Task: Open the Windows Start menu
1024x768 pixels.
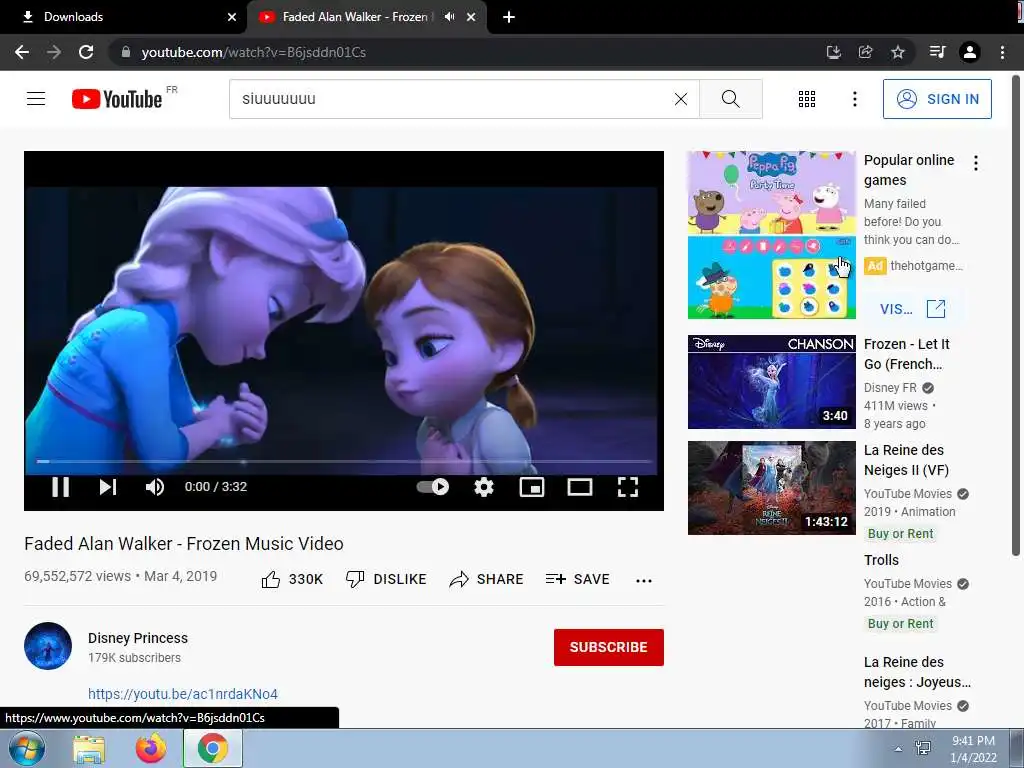Action: [27, 748]
